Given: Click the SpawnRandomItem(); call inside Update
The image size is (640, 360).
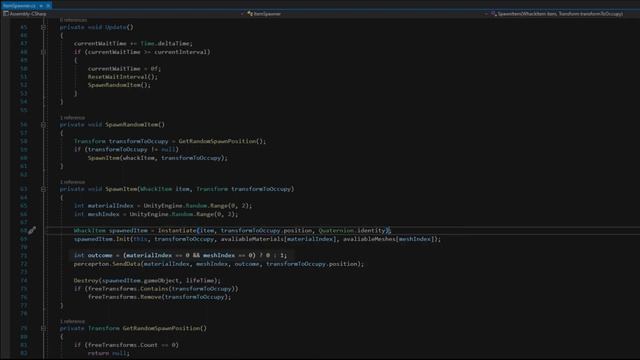Looking at the screenshot, I should click(x=119, y=85).
